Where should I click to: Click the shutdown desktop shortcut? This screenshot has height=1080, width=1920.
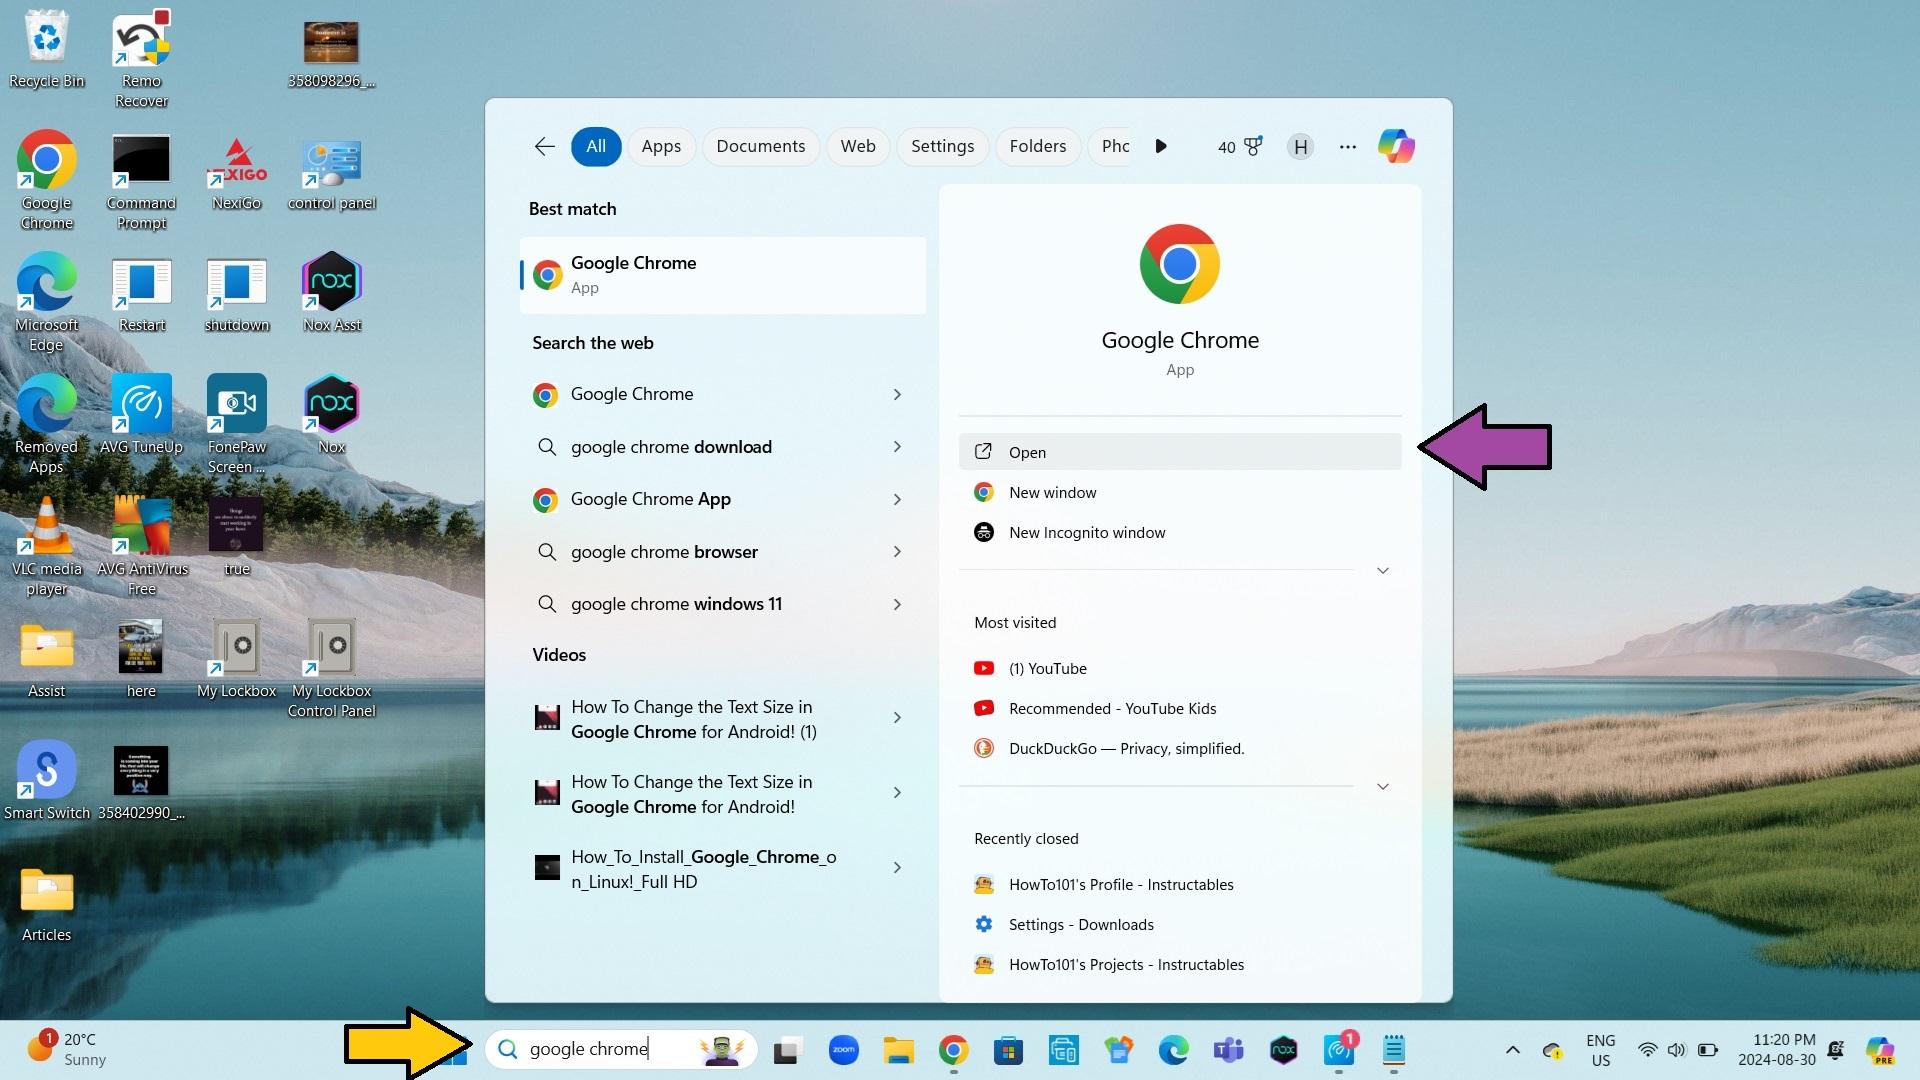(x=237, y=294)
